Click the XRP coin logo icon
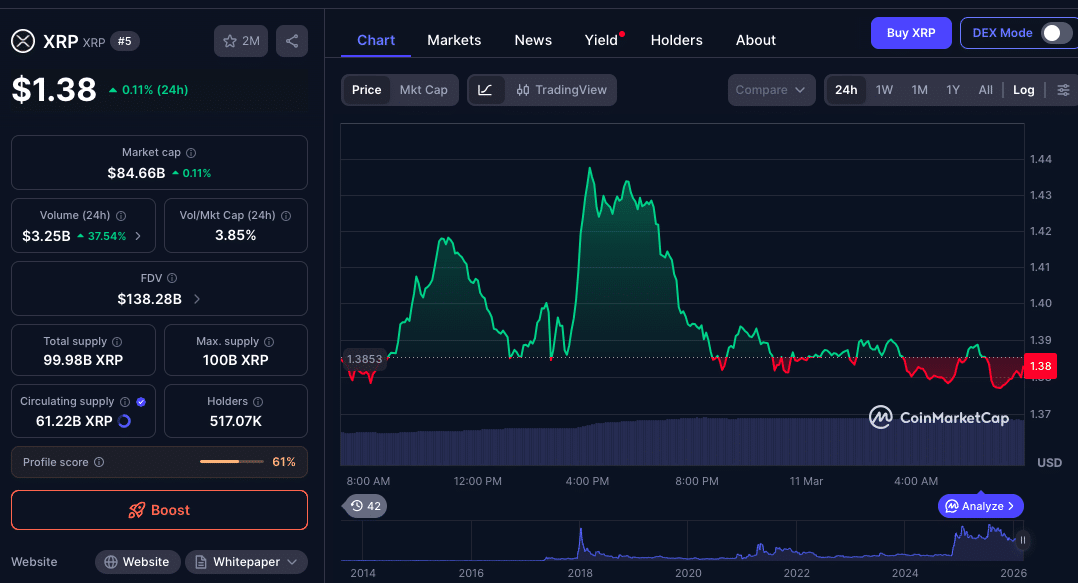Screen dimensions: 1078x583 click(x=23, y=41)
